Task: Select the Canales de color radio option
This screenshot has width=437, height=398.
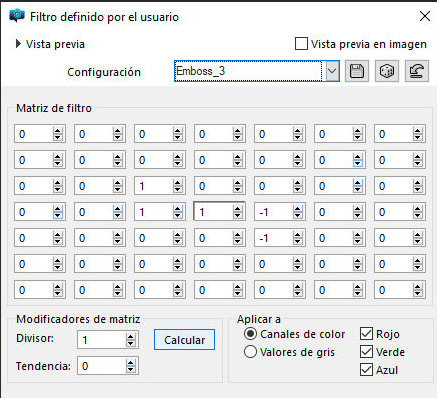Action: coord(250,334)
